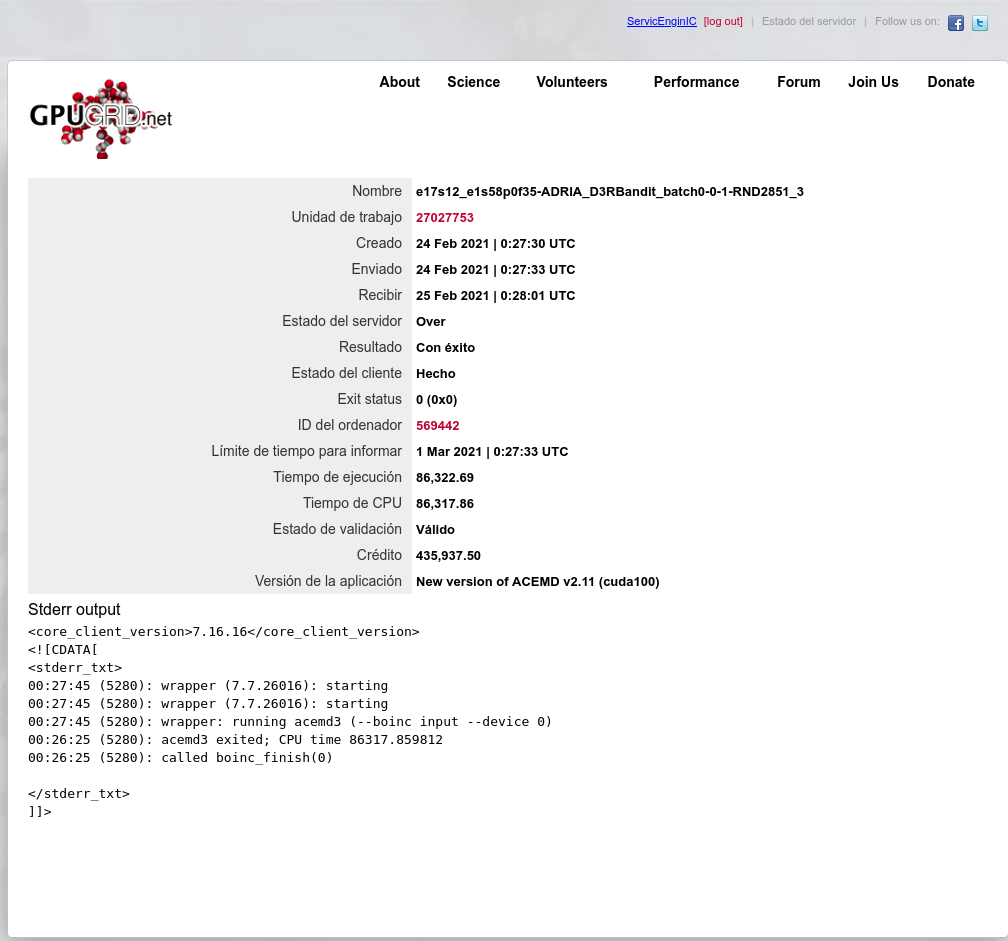The width and height of the screenshot is (1008, 941).
Task: Open the Science menu
Action: 473,82
